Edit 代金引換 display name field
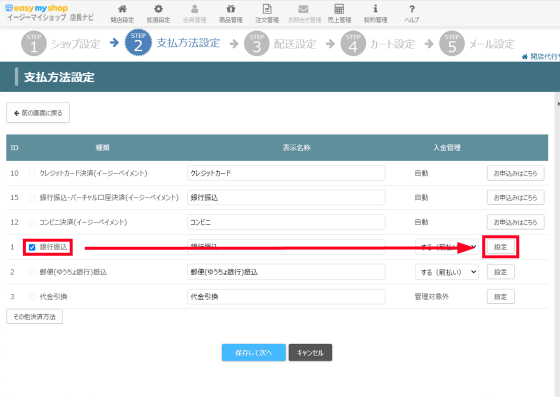The image size is (560, 397). point(286,297)
